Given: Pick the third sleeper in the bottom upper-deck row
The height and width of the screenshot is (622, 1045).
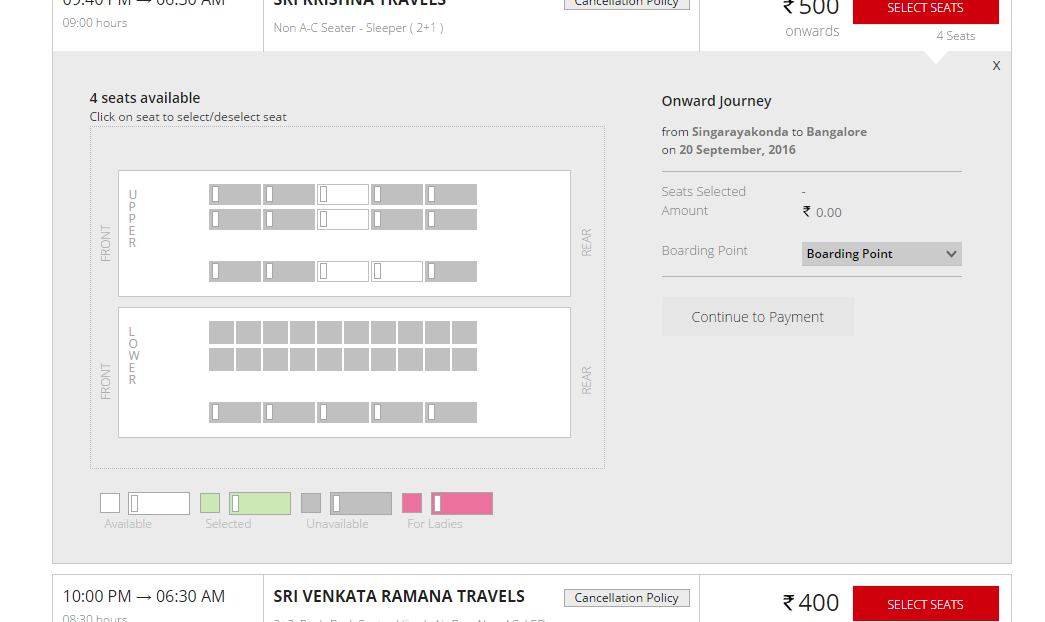Looking at the screenshot, I should tap(343, 271).
